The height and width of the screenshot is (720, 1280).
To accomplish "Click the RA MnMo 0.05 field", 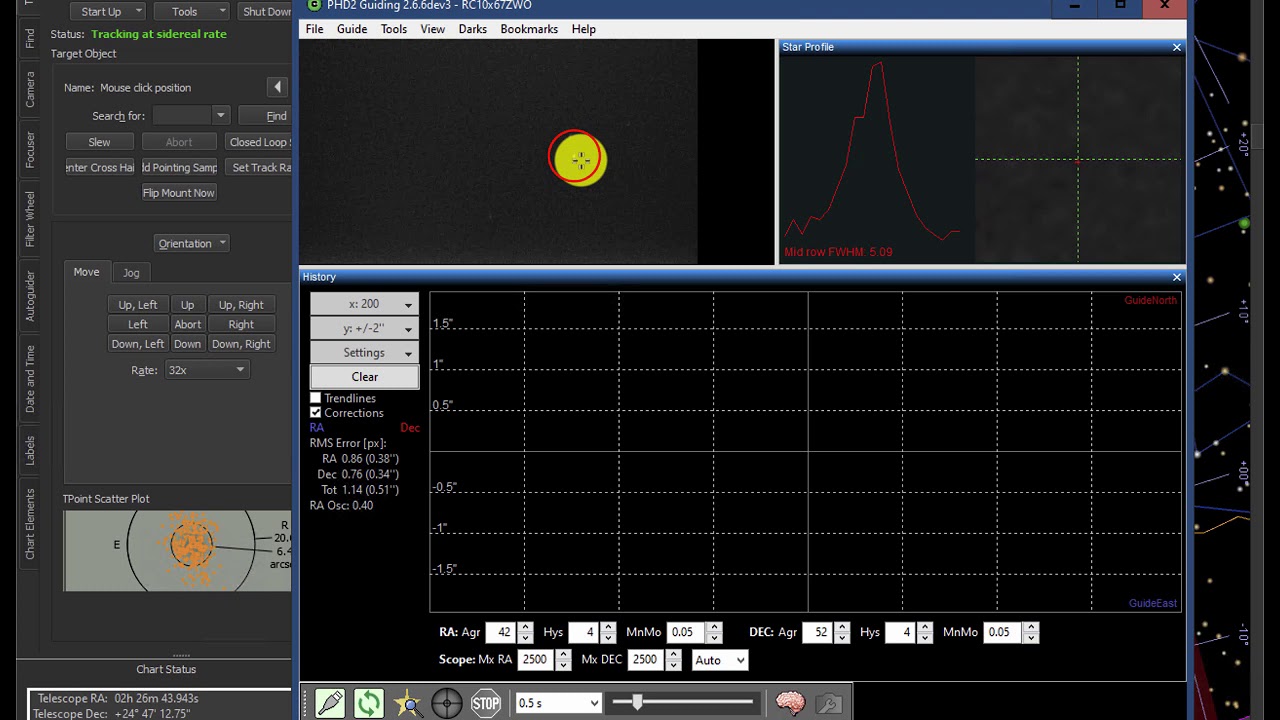I will (x=684, y=632).
